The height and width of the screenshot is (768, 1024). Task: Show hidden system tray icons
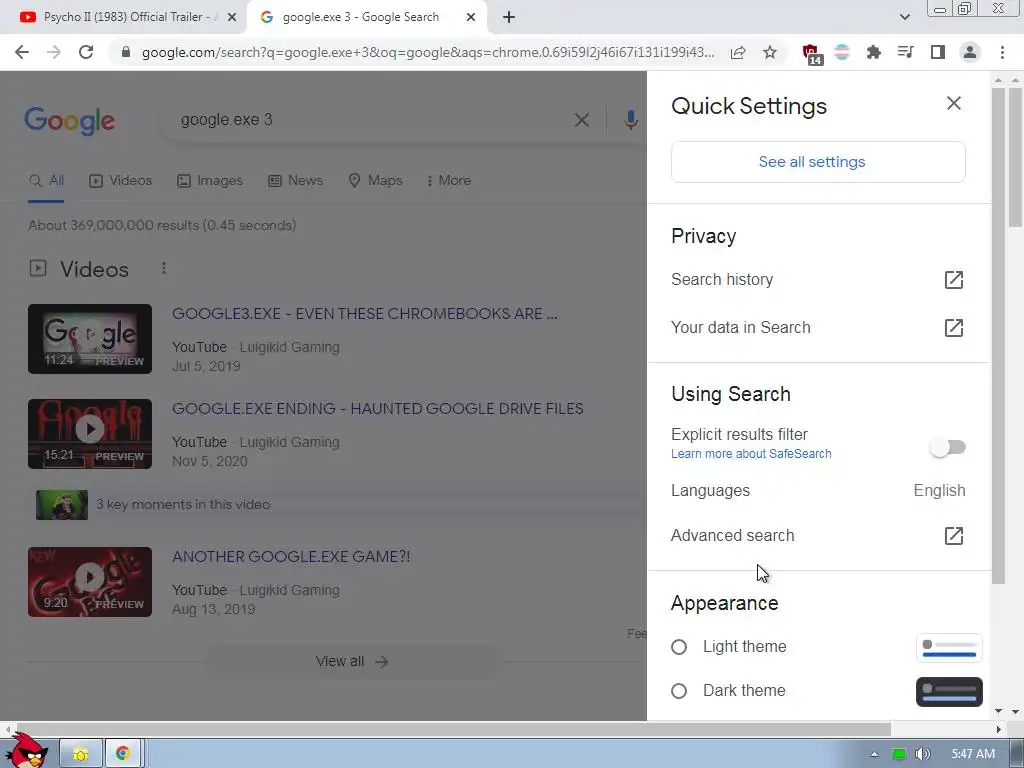click(x=874, y=754)
